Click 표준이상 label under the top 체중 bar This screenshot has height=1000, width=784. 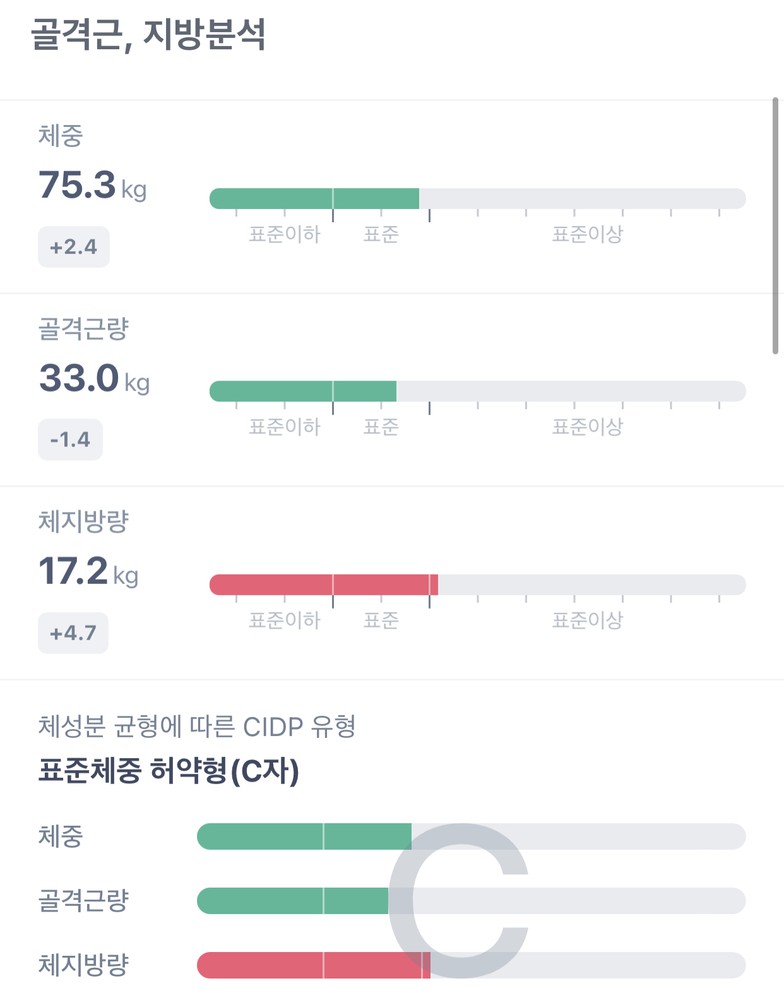(x=588, y=235)
